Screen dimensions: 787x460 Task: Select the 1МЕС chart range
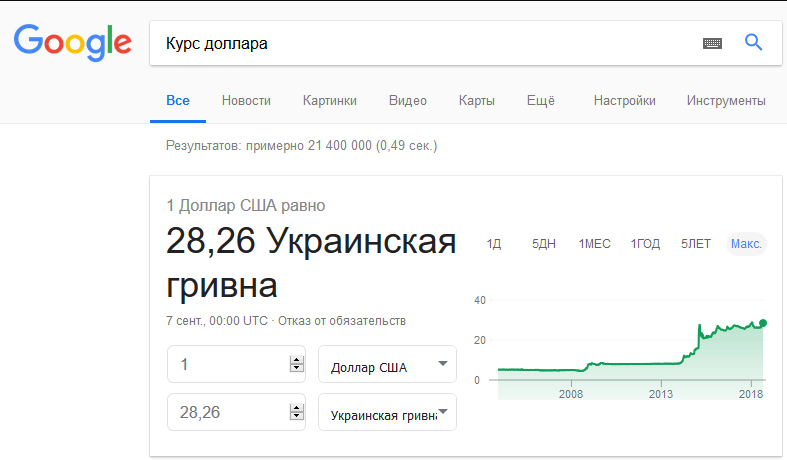click(x=594, y=244)
